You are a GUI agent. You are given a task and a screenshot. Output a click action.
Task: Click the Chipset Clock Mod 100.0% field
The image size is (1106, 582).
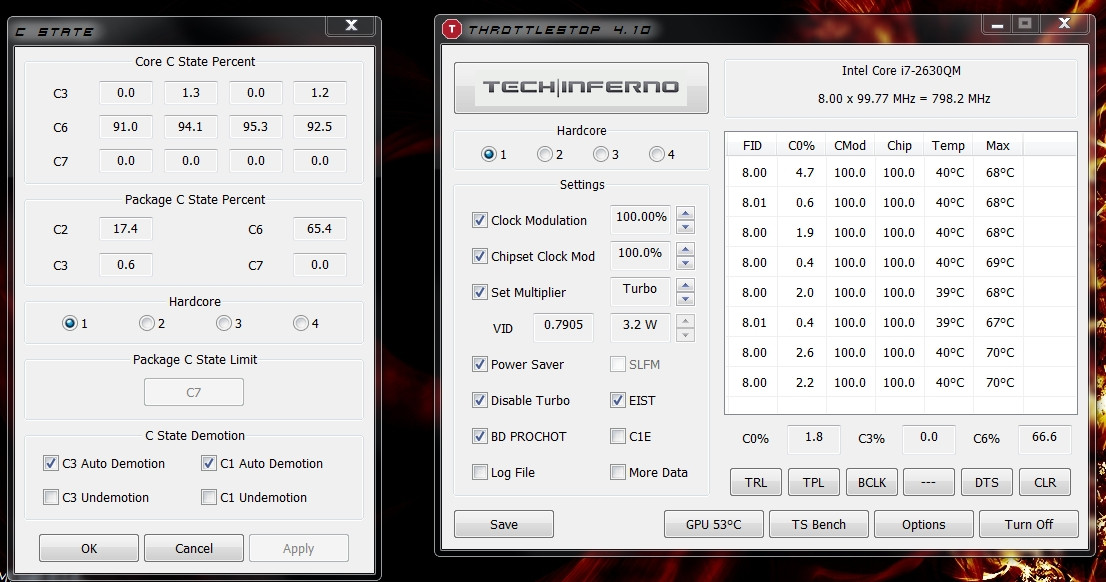point(640,255)
